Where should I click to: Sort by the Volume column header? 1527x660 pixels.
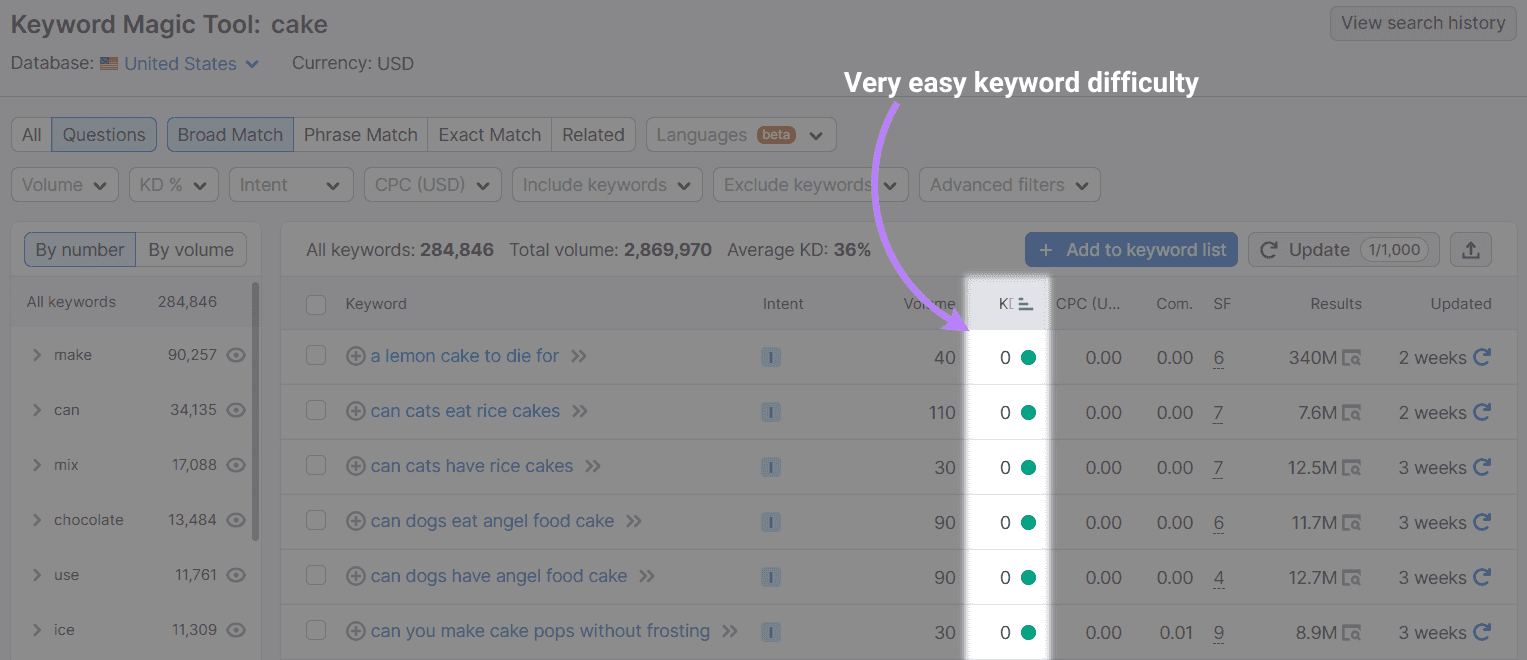pos(930,304)
